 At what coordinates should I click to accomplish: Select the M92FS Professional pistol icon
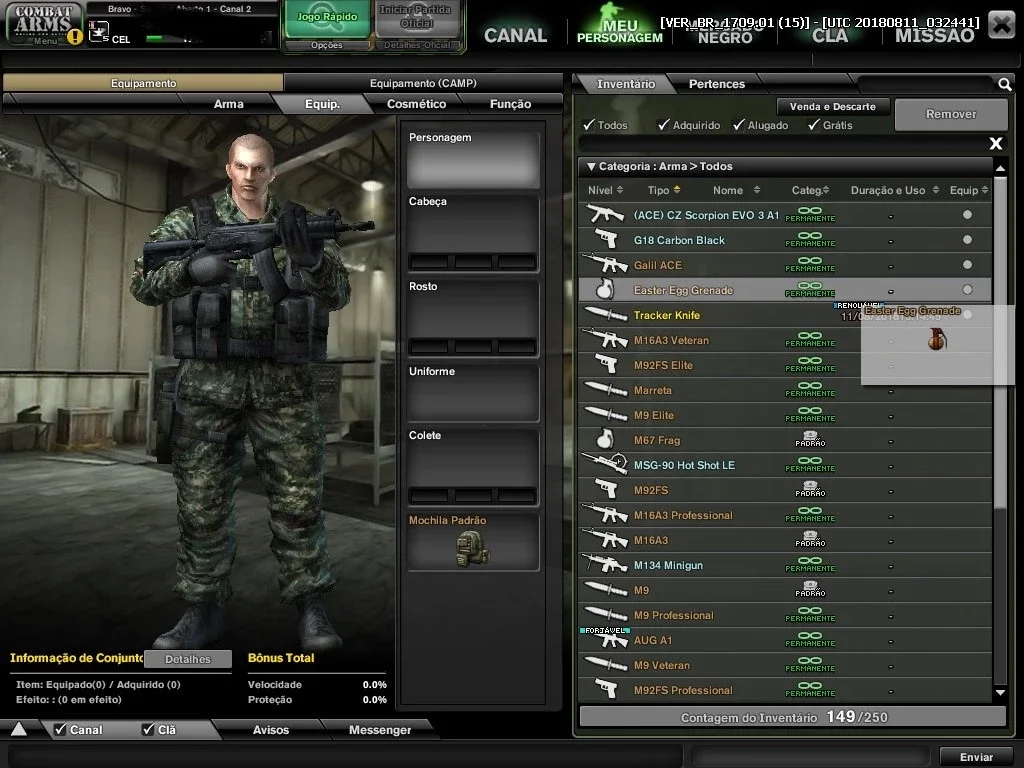[x=606, y=690]
